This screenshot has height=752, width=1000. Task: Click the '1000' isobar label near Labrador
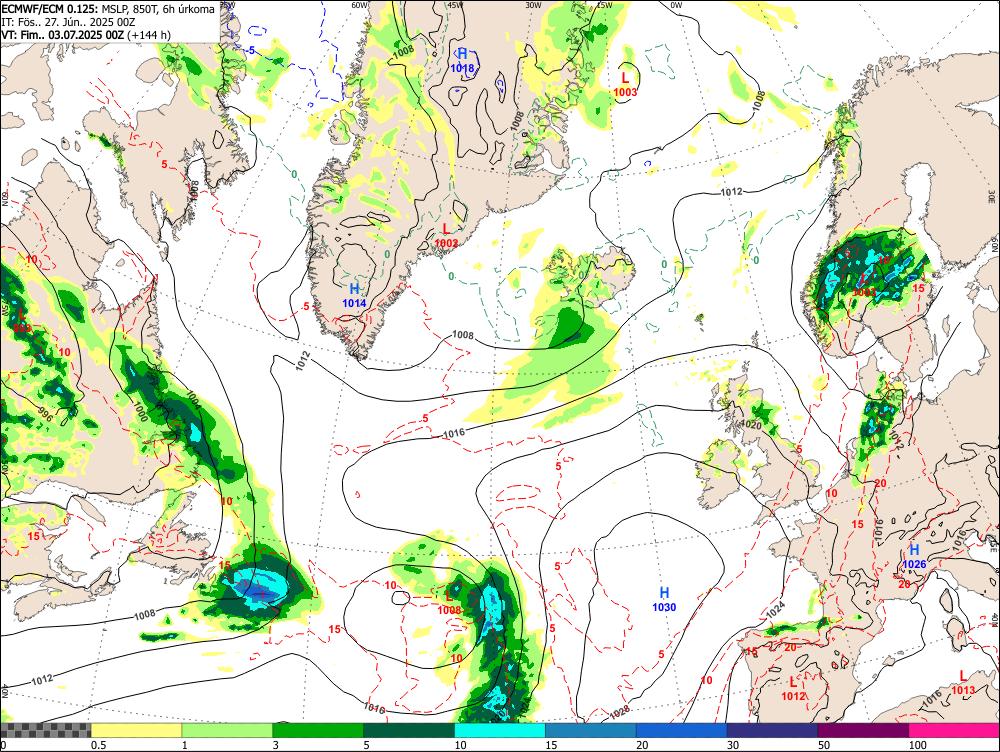pyautogui.click(x=140, y=412)
